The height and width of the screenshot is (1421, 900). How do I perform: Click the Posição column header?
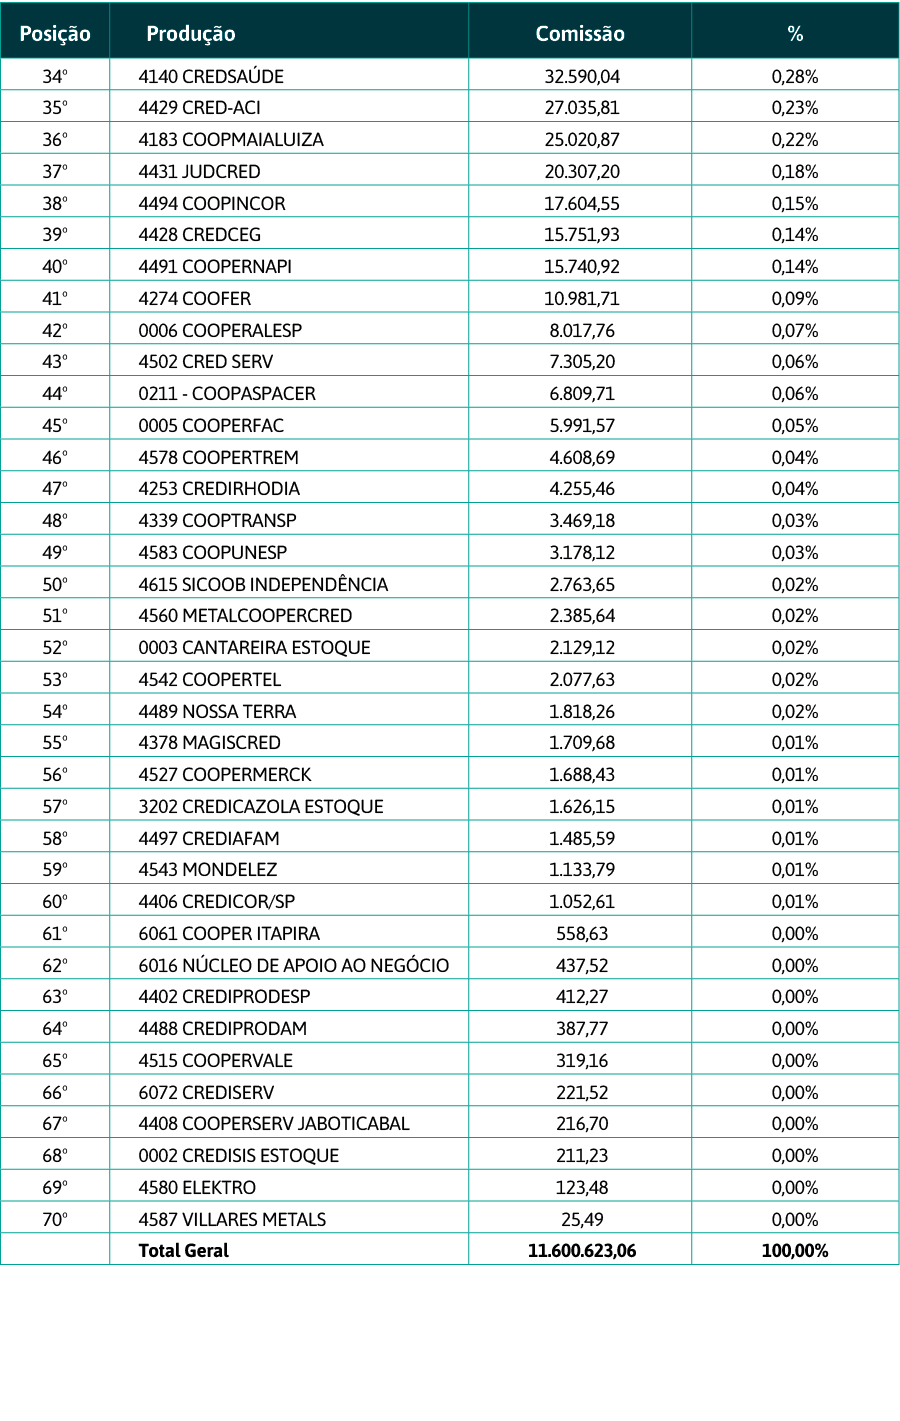(x=55, y=33)
